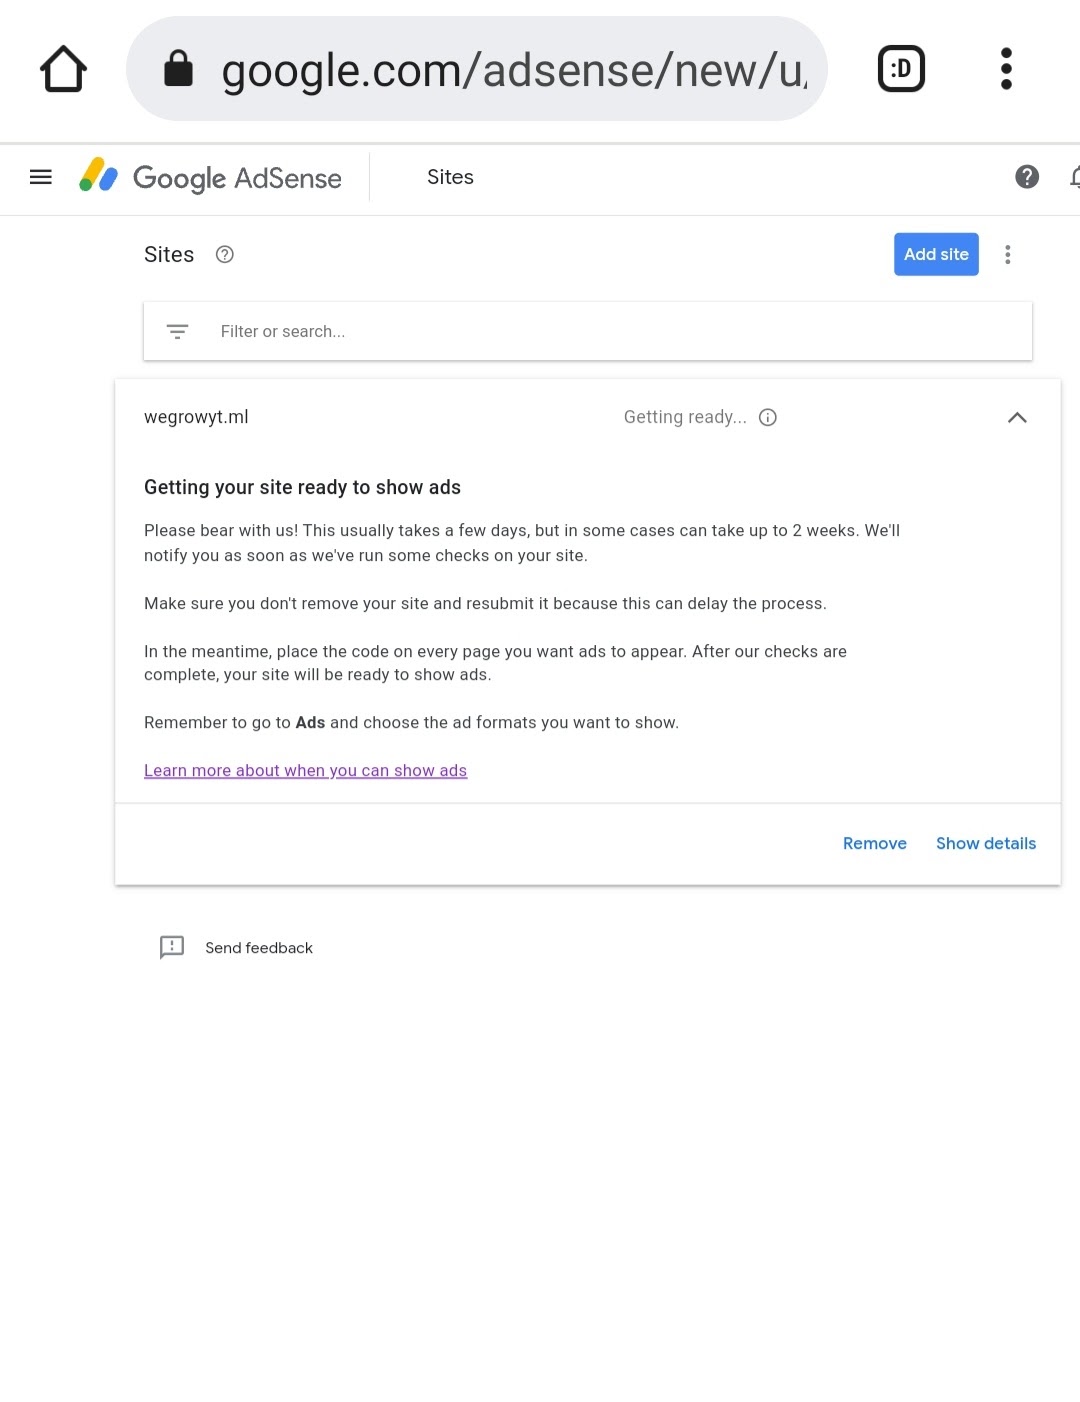Click the Add site button
This screenshot has width=1080, height=1402.
(x=936, y=254)
